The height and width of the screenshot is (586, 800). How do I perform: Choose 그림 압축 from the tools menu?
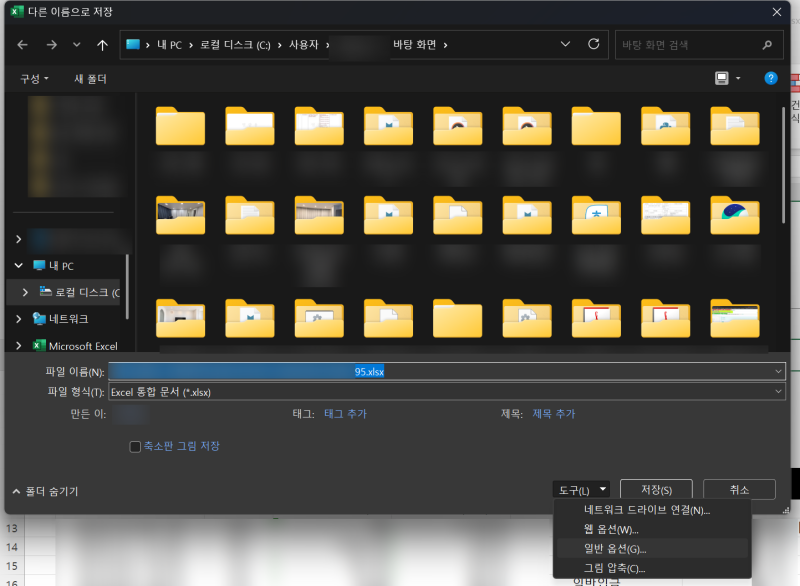[x=652, y=568]
